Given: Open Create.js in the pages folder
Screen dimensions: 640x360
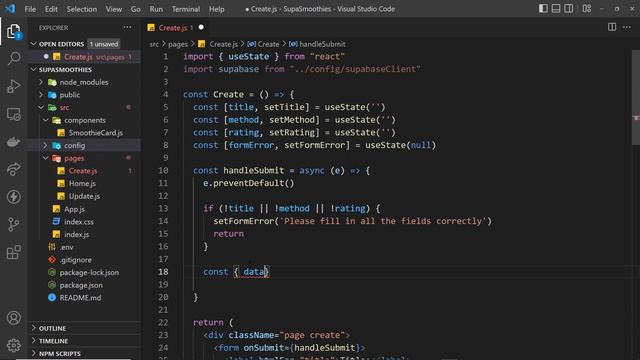Looking at the screenshot, I should tap(83, 171).
